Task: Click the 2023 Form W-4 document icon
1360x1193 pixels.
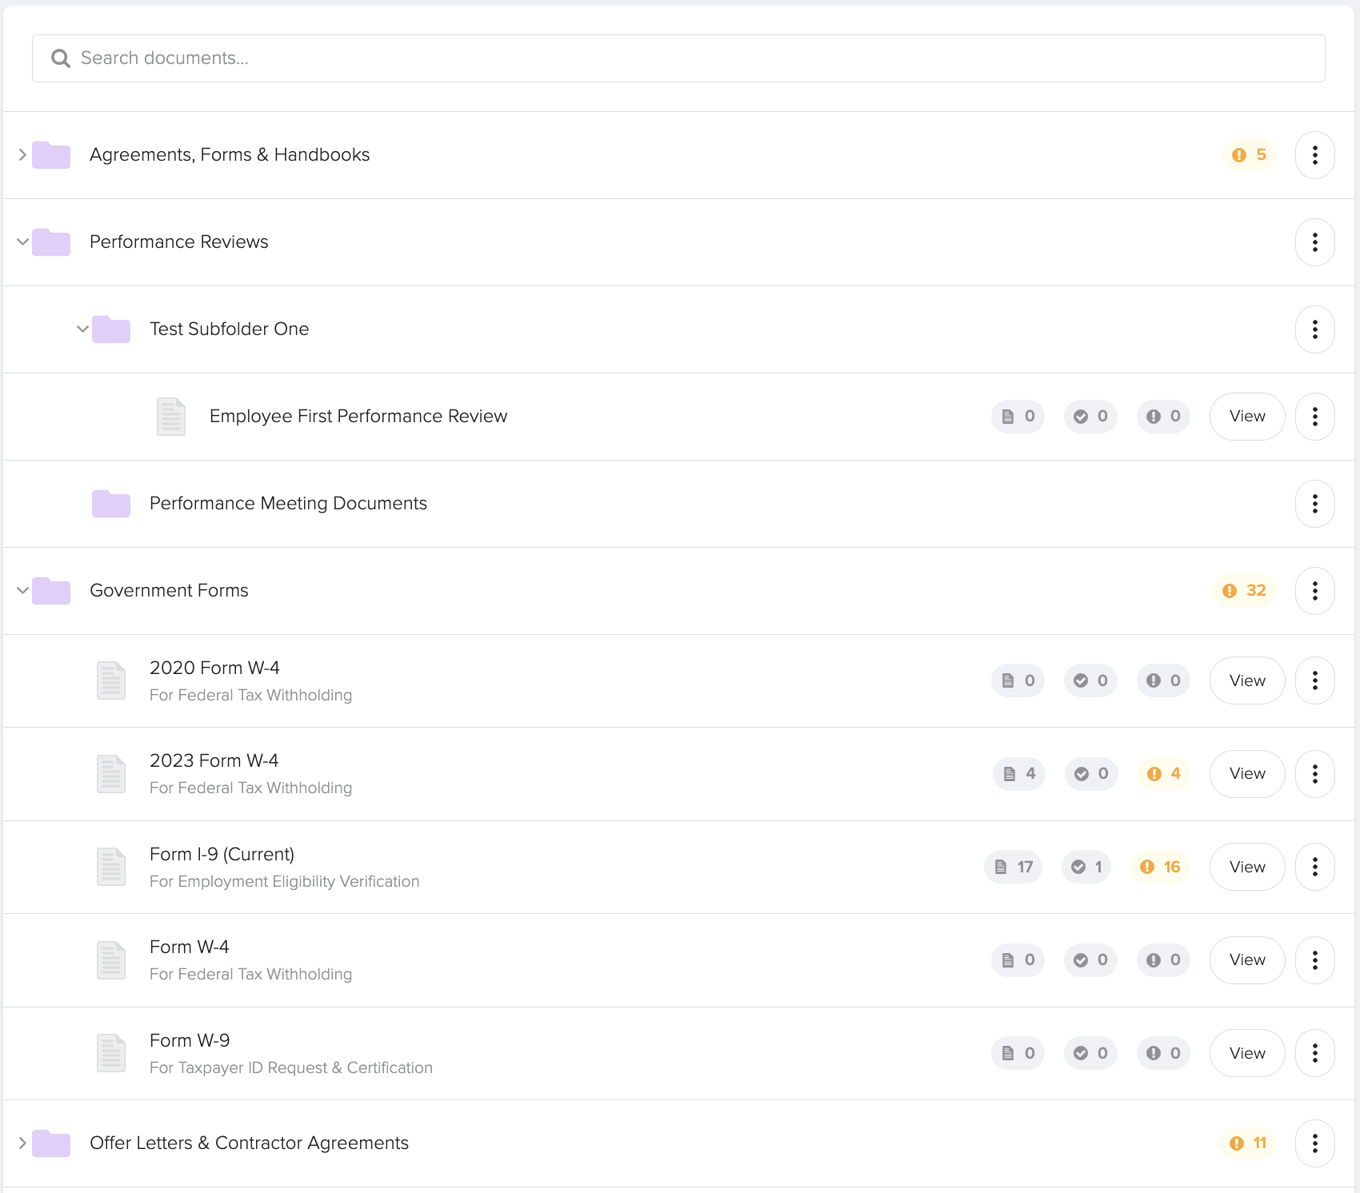Action: pyautogui.click(x=111, y=774)
